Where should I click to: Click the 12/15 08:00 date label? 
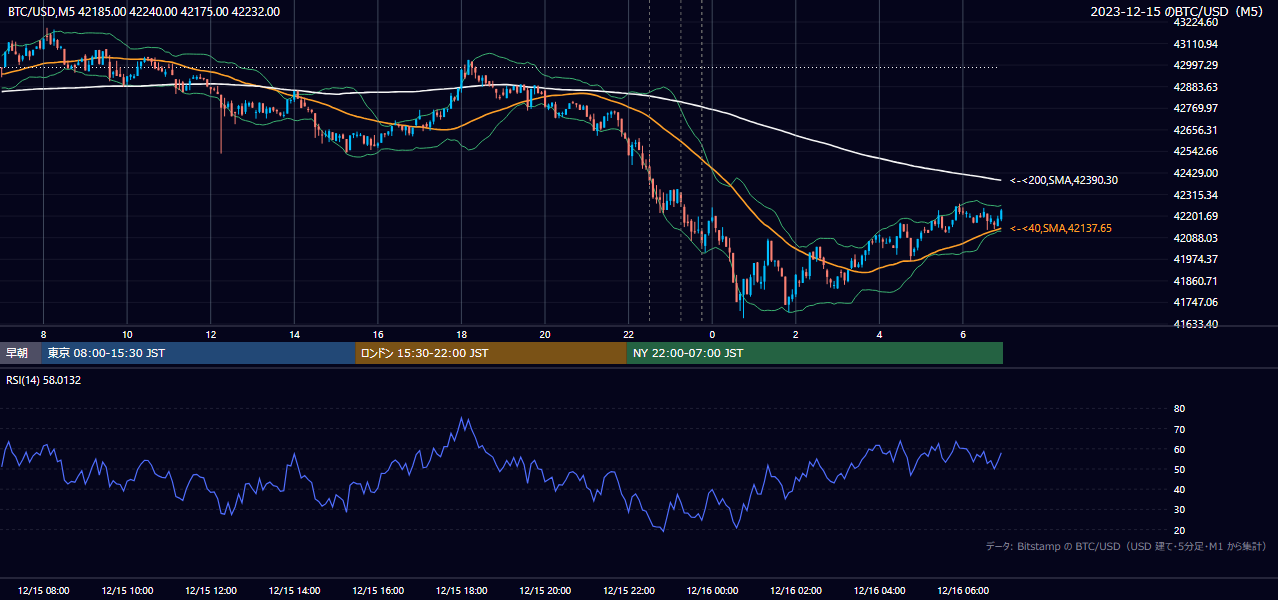(x=43, y=591)
